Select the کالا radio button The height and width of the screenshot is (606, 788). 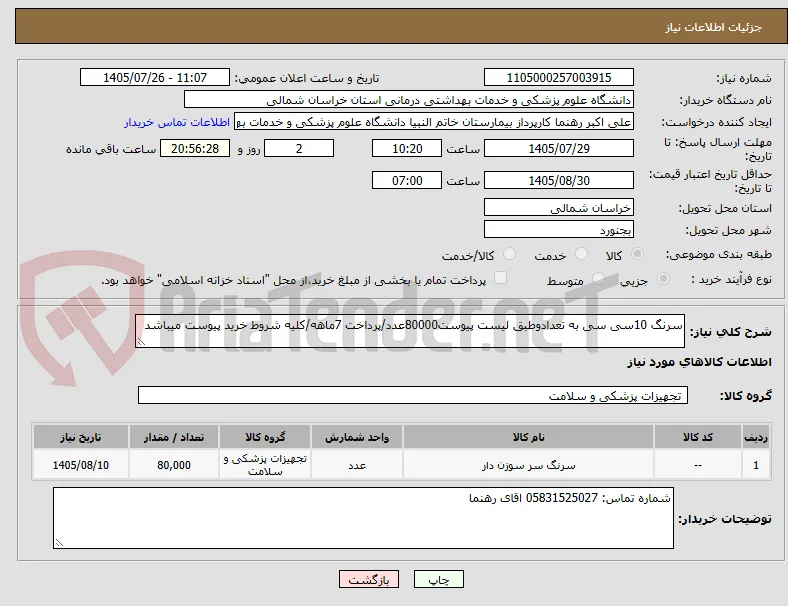(x=637, y=254)
